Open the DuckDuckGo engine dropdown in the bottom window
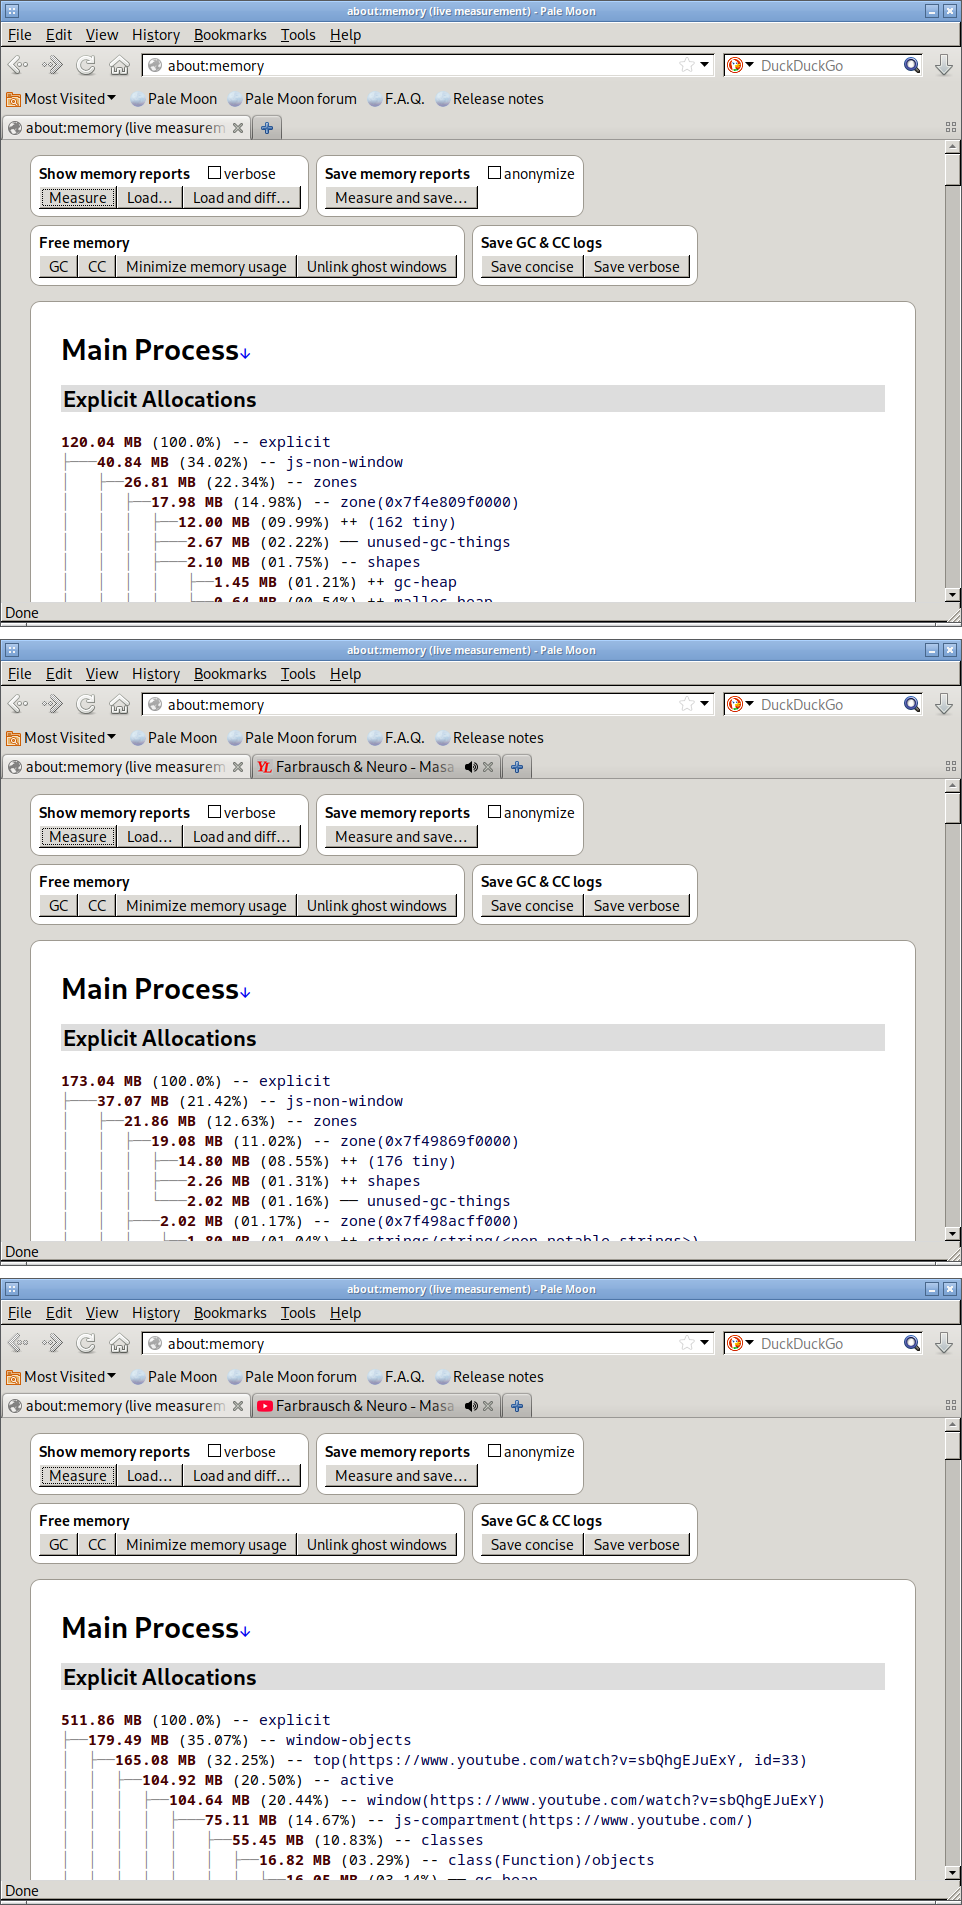This screenshot has height=1905, width=962. click(739, 1343)
